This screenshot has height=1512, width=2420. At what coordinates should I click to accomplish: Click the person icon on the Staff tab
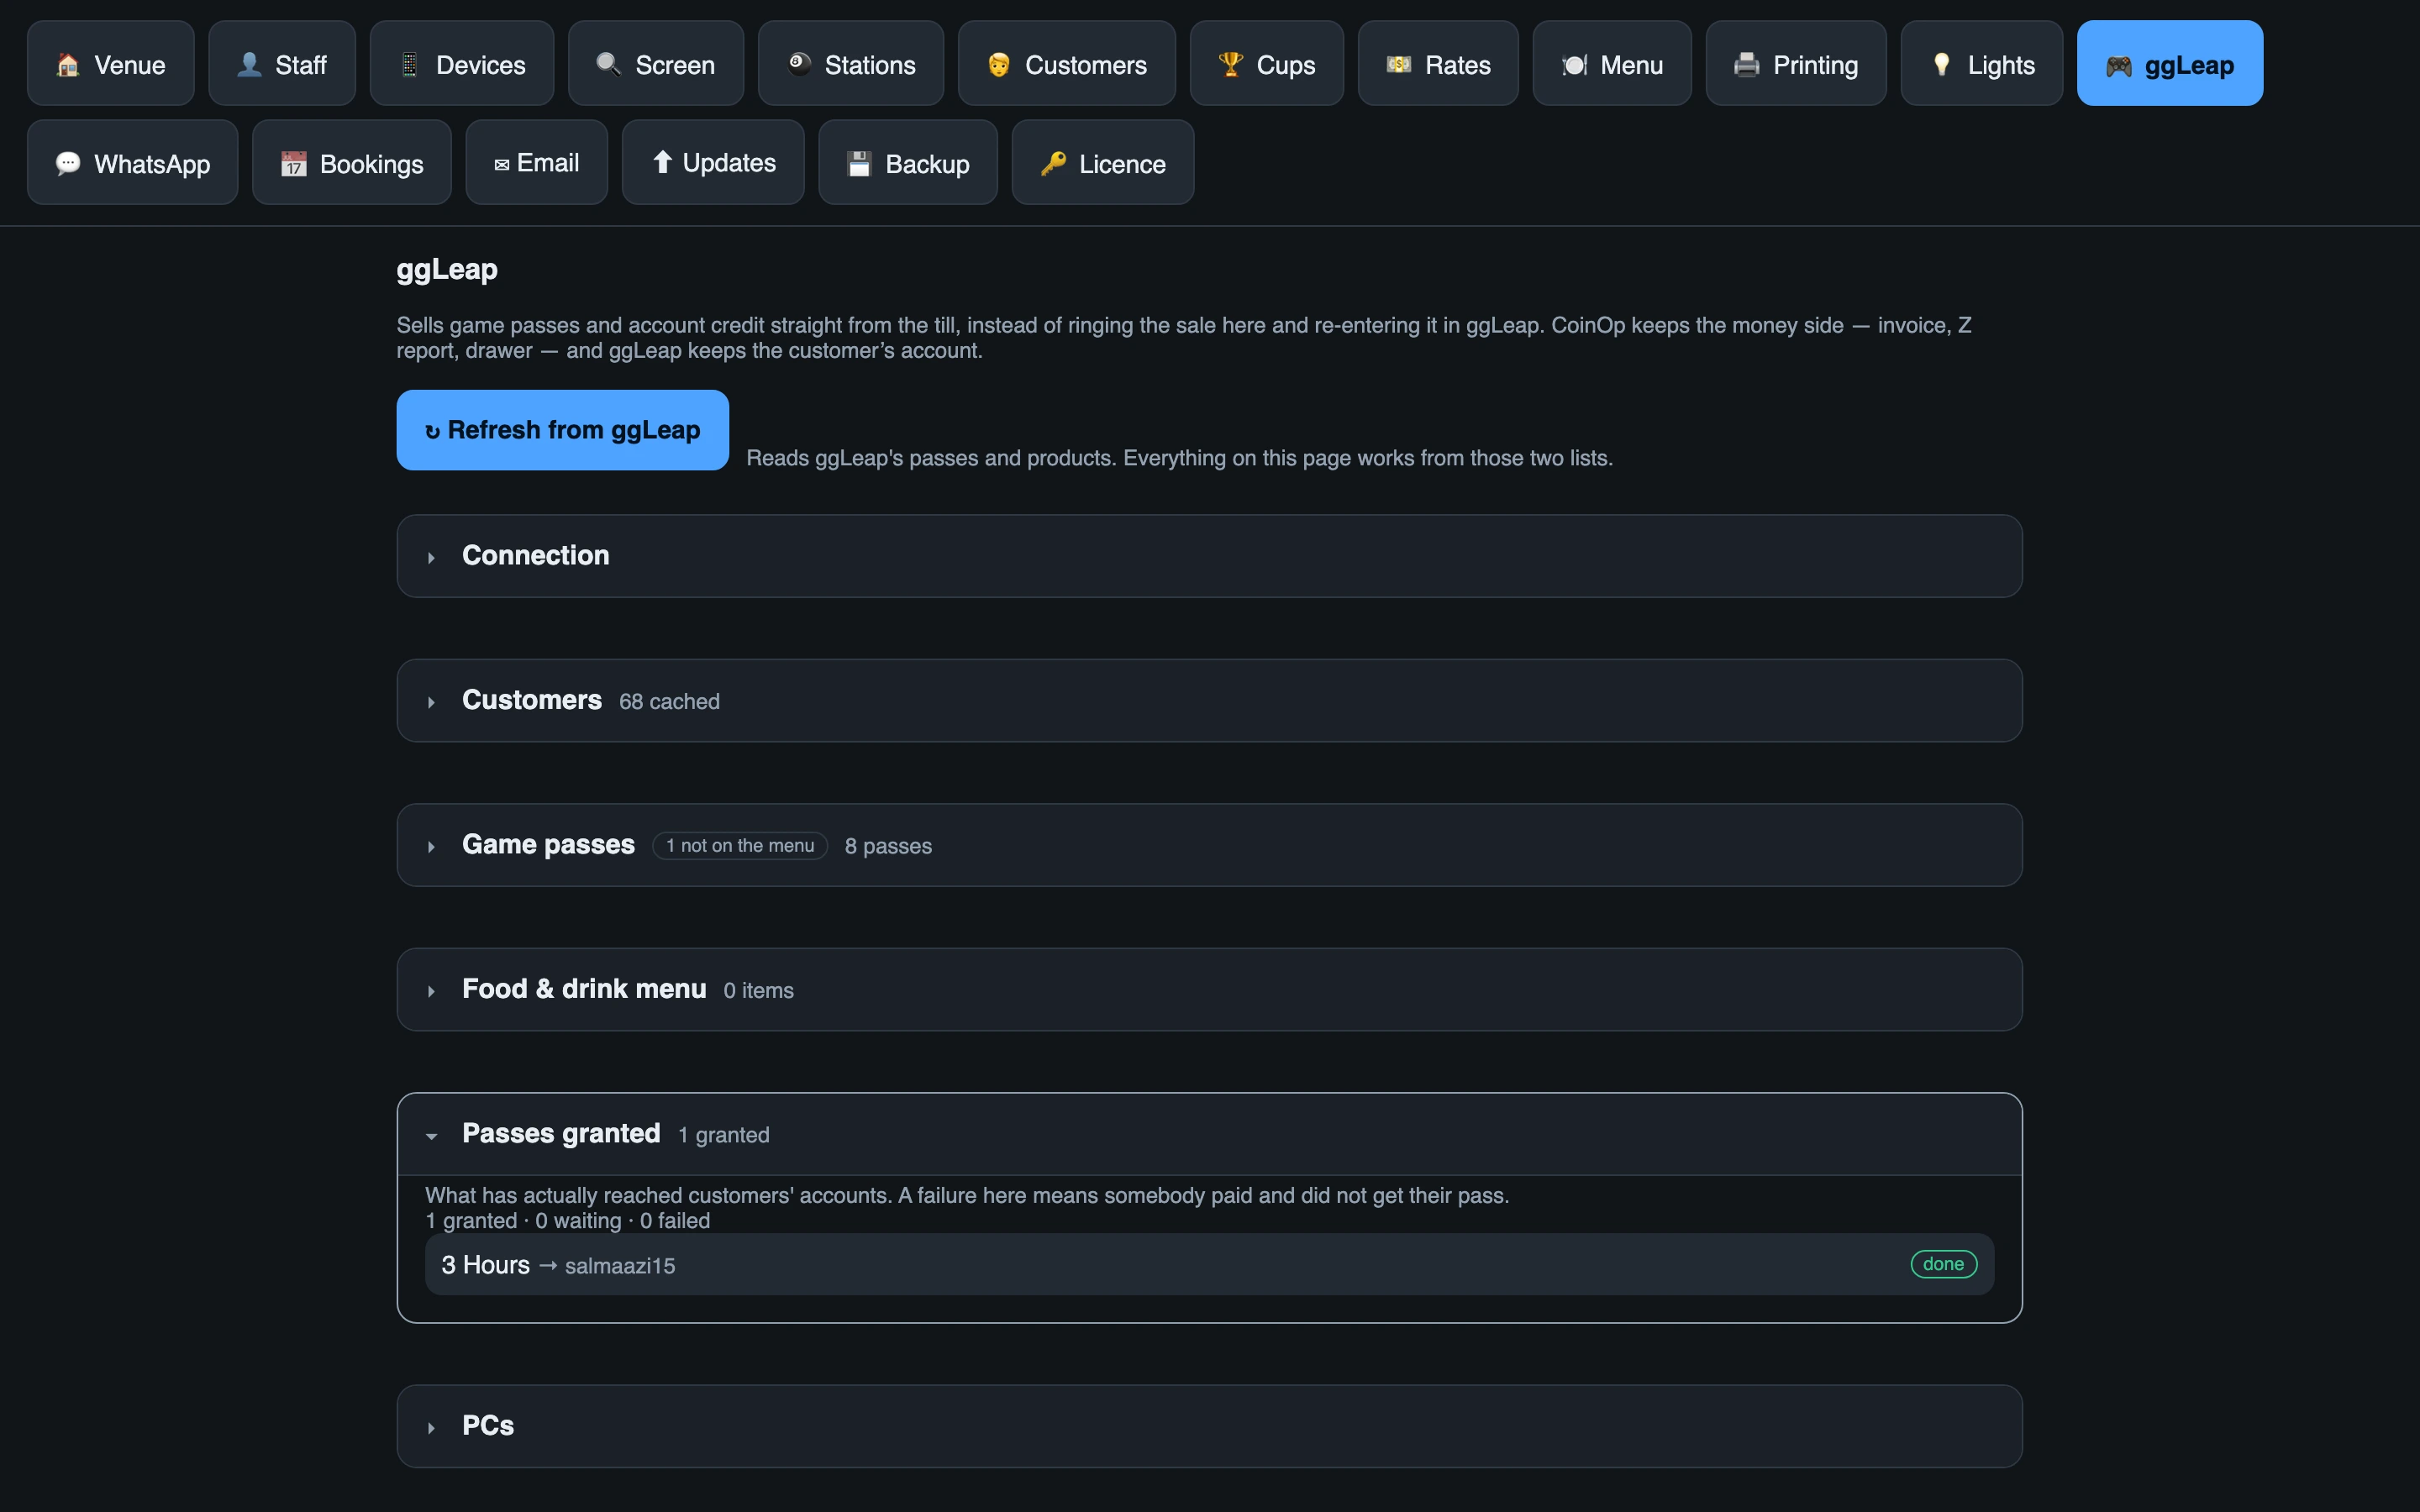pyautogui.click(x=249, y=65)
